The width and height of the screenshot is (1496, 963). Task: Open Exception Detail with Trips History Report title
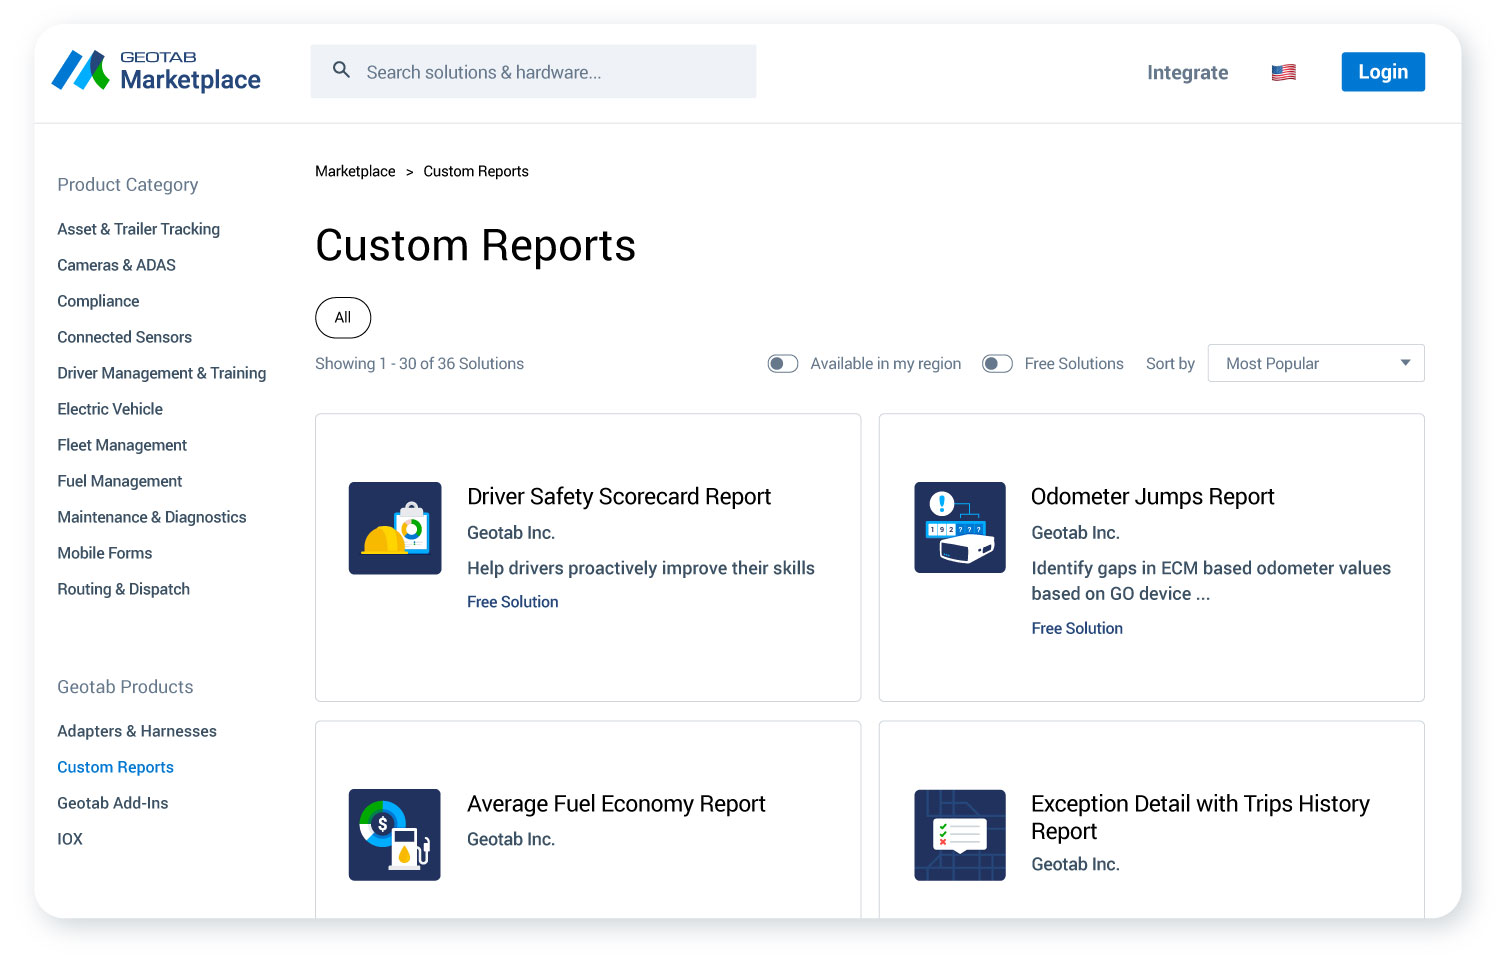(1200, 817)
